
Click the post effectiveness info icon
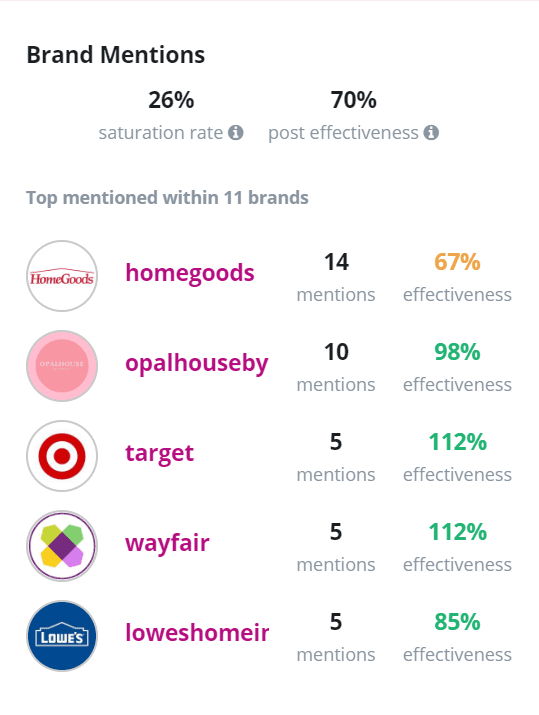pos(431,133)
